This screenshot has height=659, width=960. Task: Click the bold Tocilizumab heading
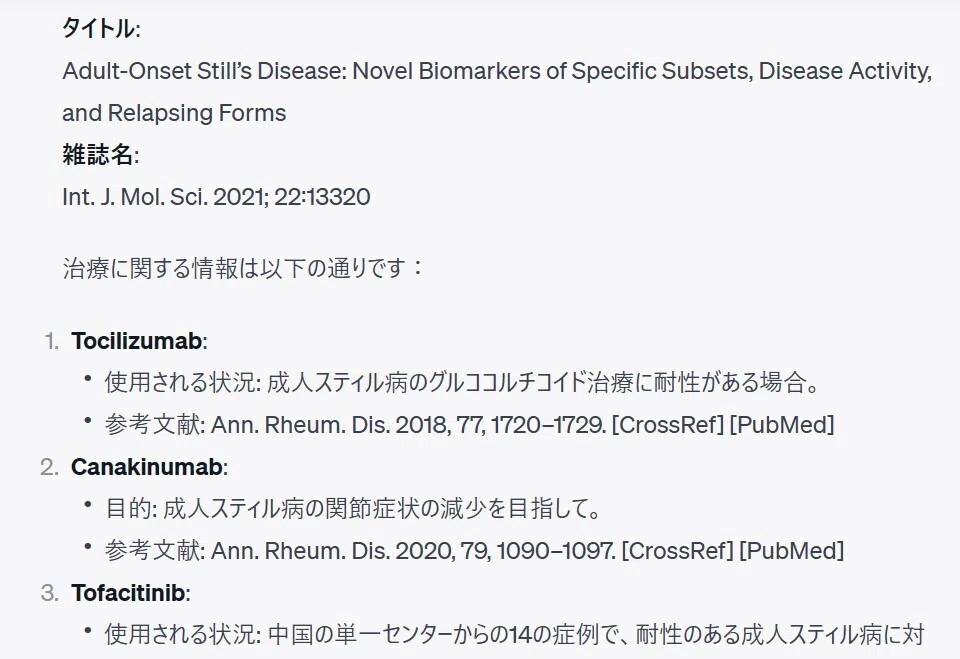pyautogui.click(x=137, y=341)
